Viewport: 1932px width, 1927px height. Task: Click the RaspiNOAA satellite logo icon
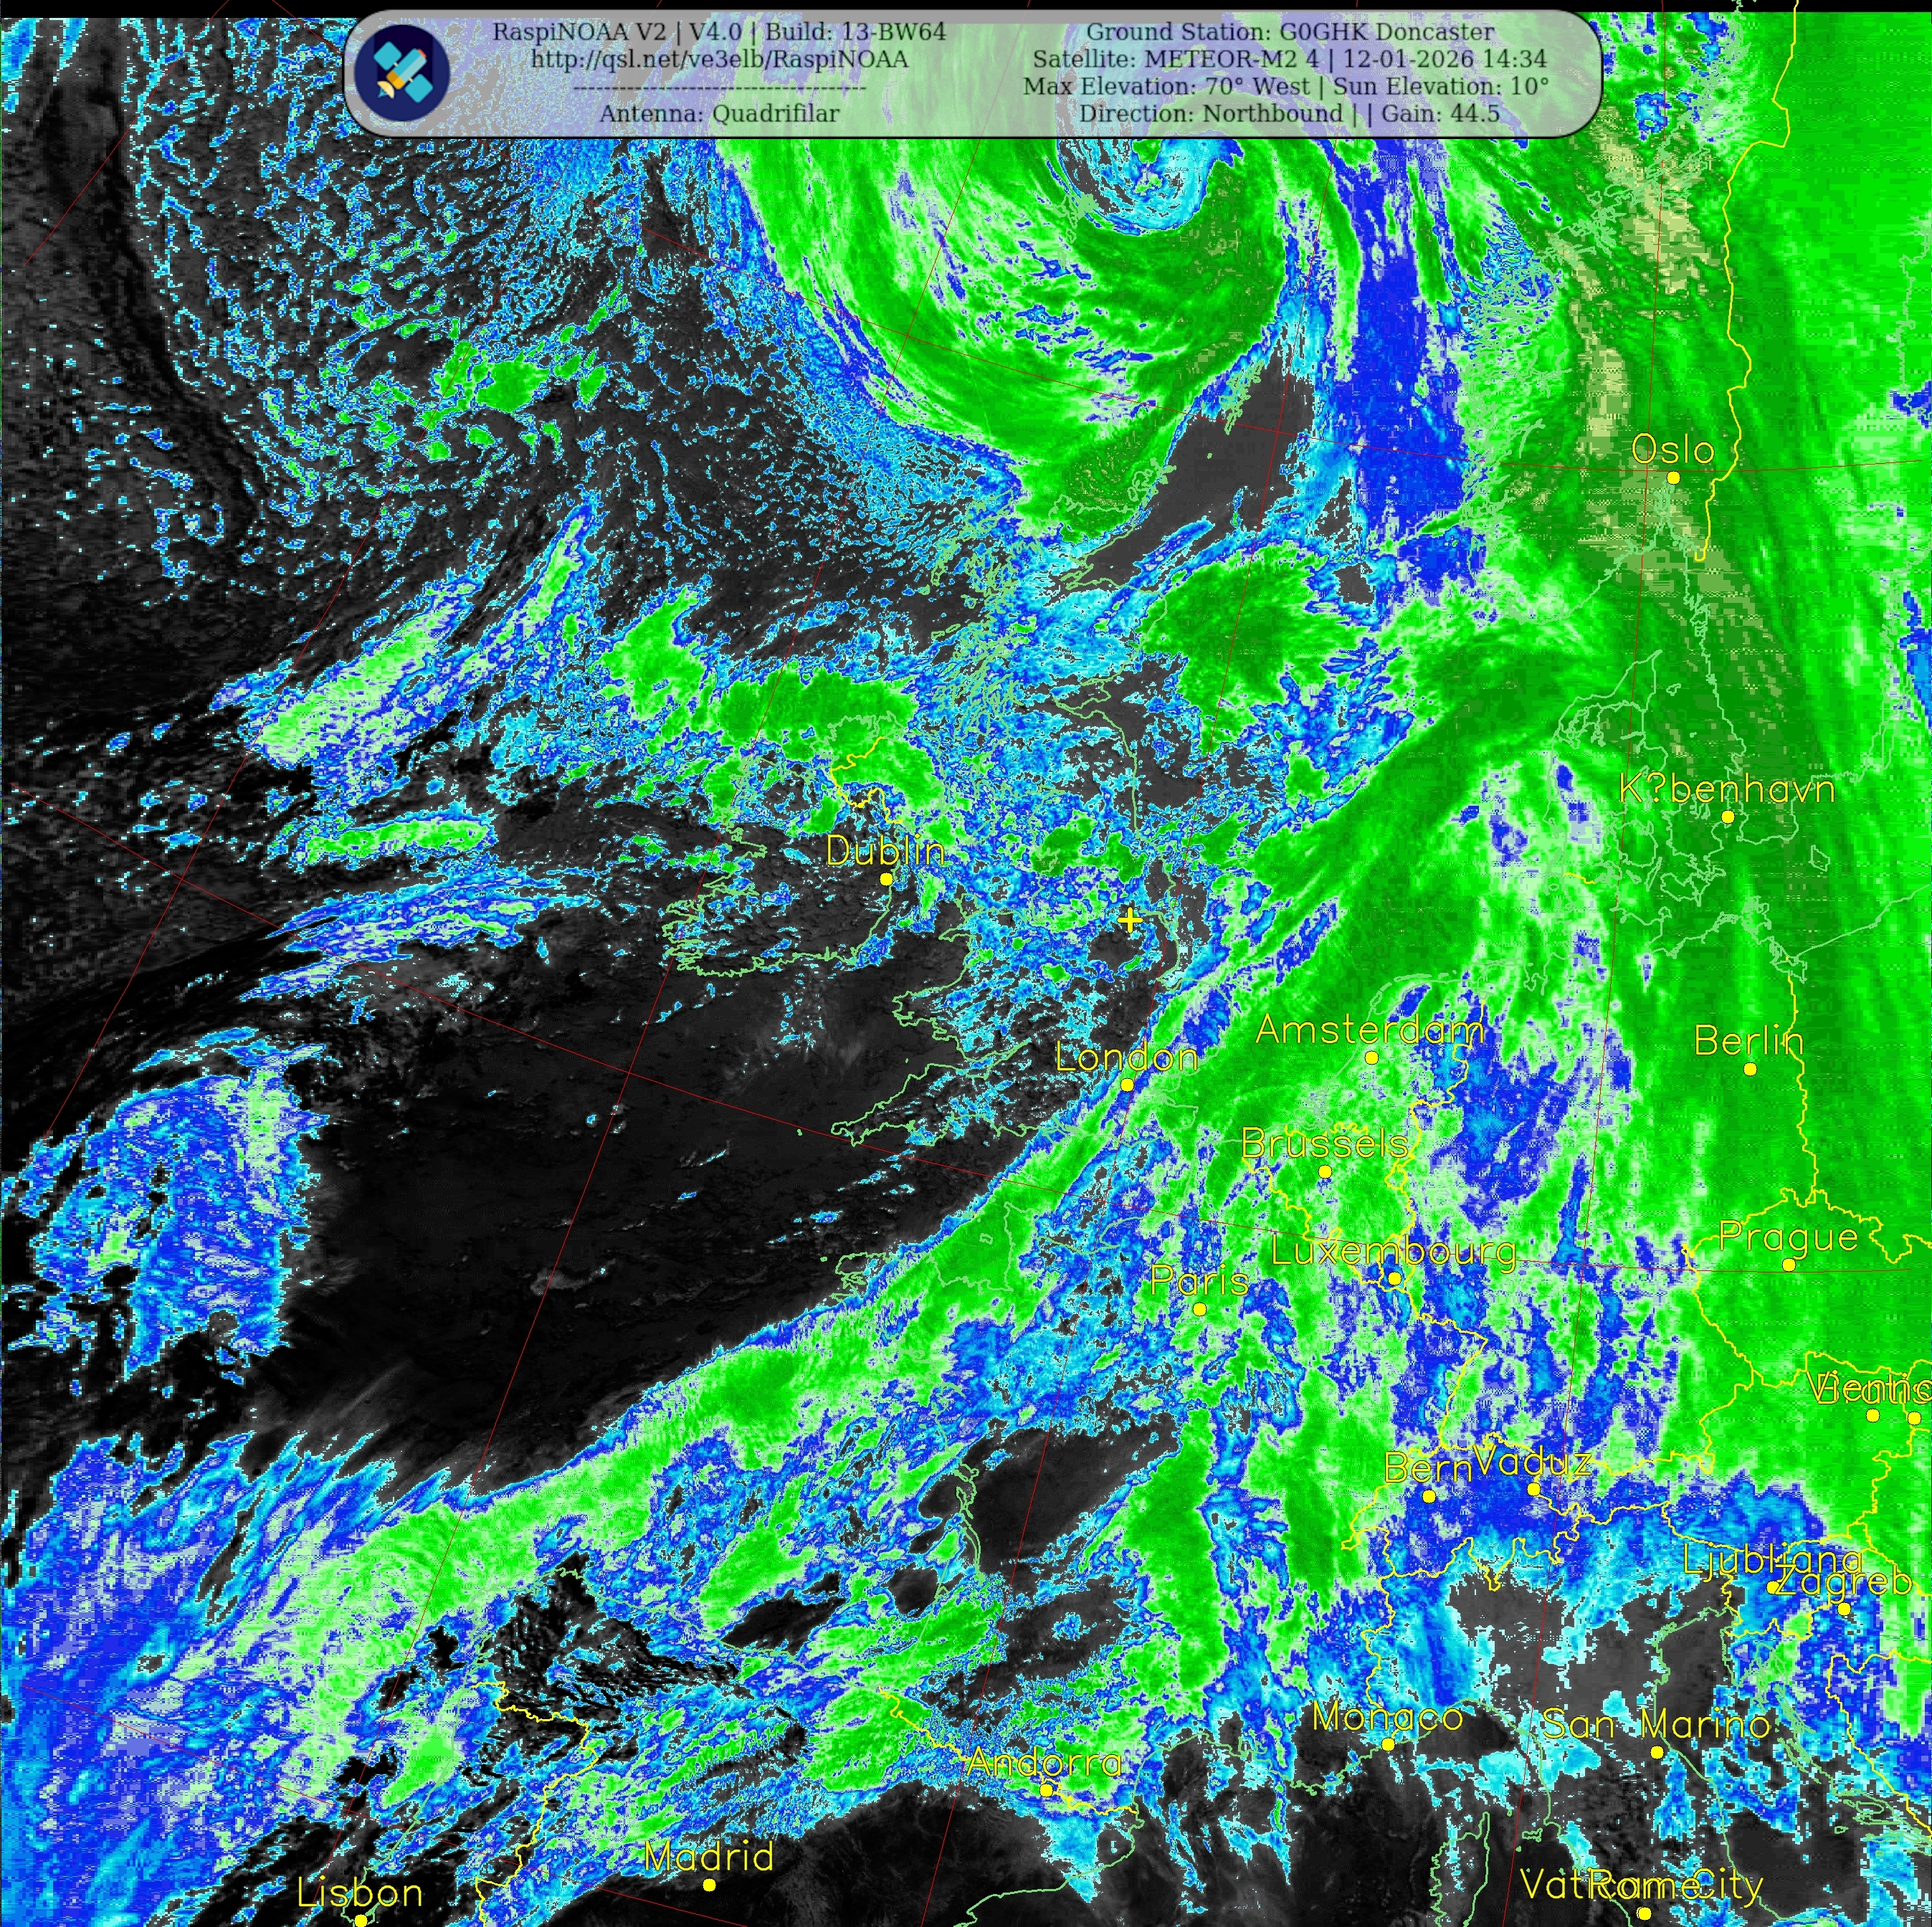click(403, 72)
